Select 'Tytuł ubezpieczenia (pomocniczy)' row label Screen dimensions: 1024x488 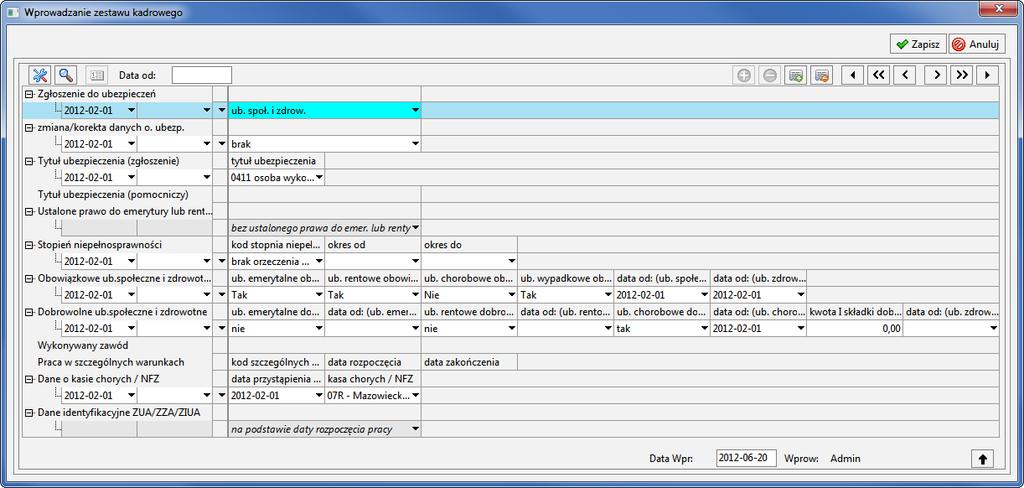113,194
